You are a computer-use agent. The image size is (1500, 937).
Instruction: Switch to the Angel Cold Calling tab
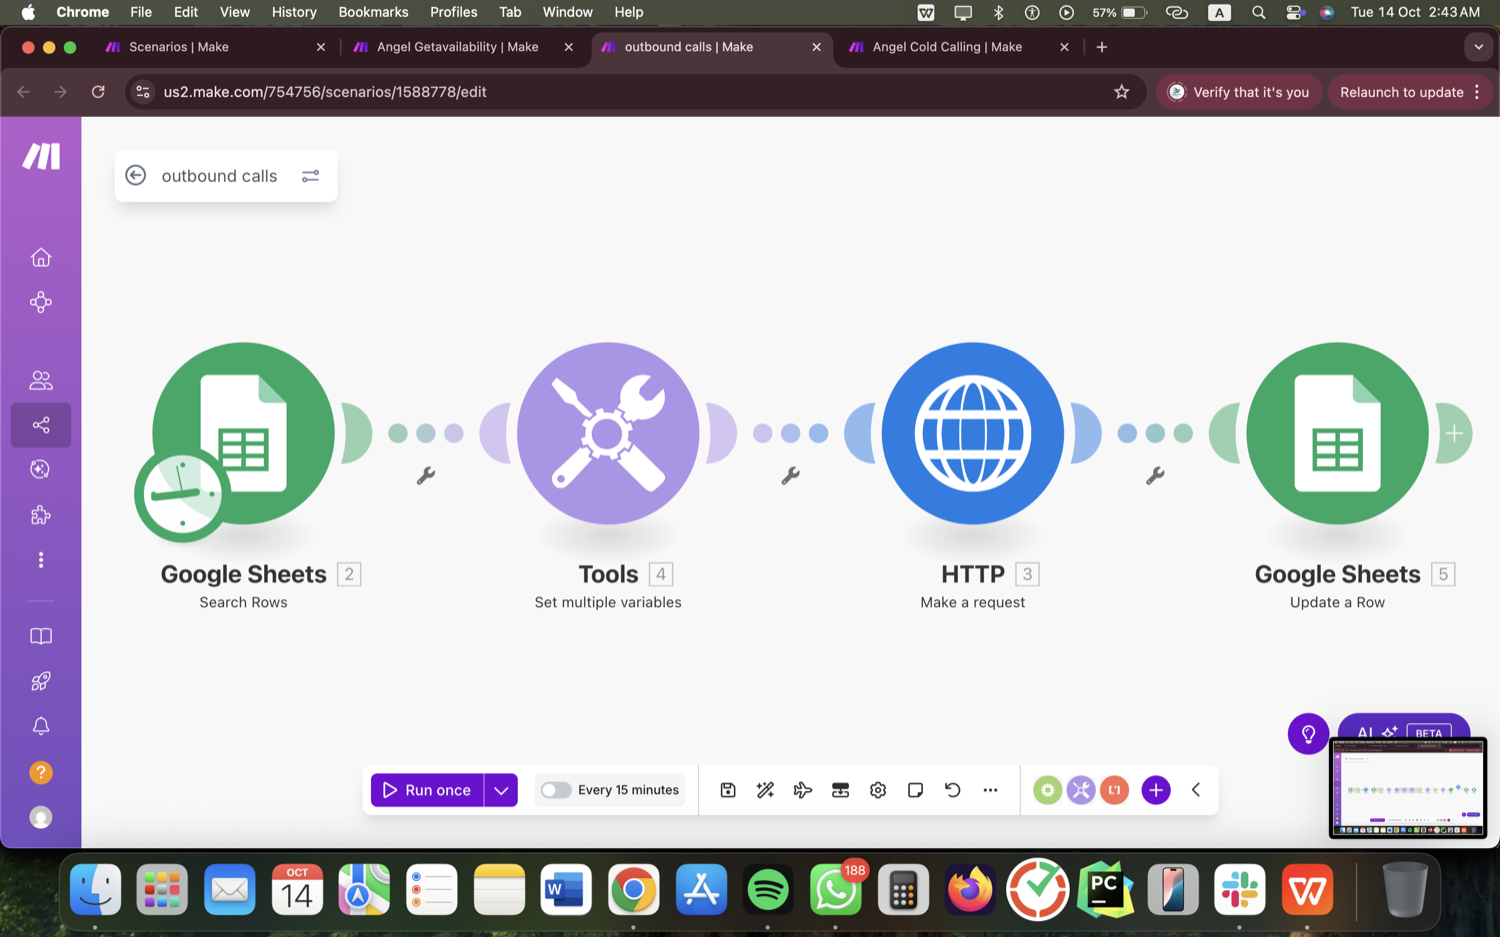[x=946, y=47]
